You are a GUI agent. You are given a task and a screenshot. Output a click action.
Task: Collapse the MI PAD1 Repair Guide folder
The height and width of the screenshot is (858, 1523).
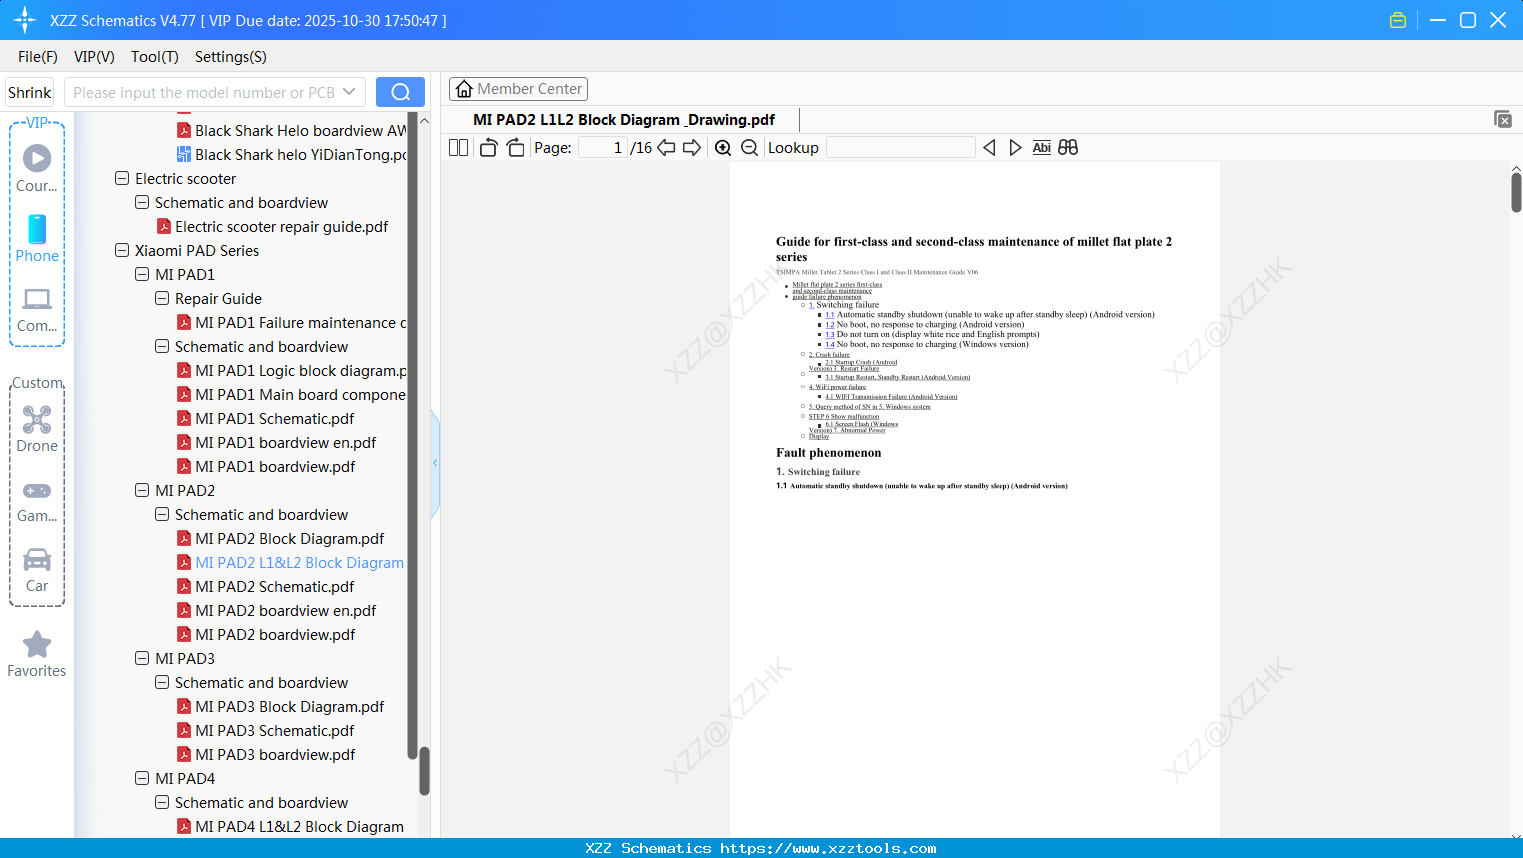162,299
